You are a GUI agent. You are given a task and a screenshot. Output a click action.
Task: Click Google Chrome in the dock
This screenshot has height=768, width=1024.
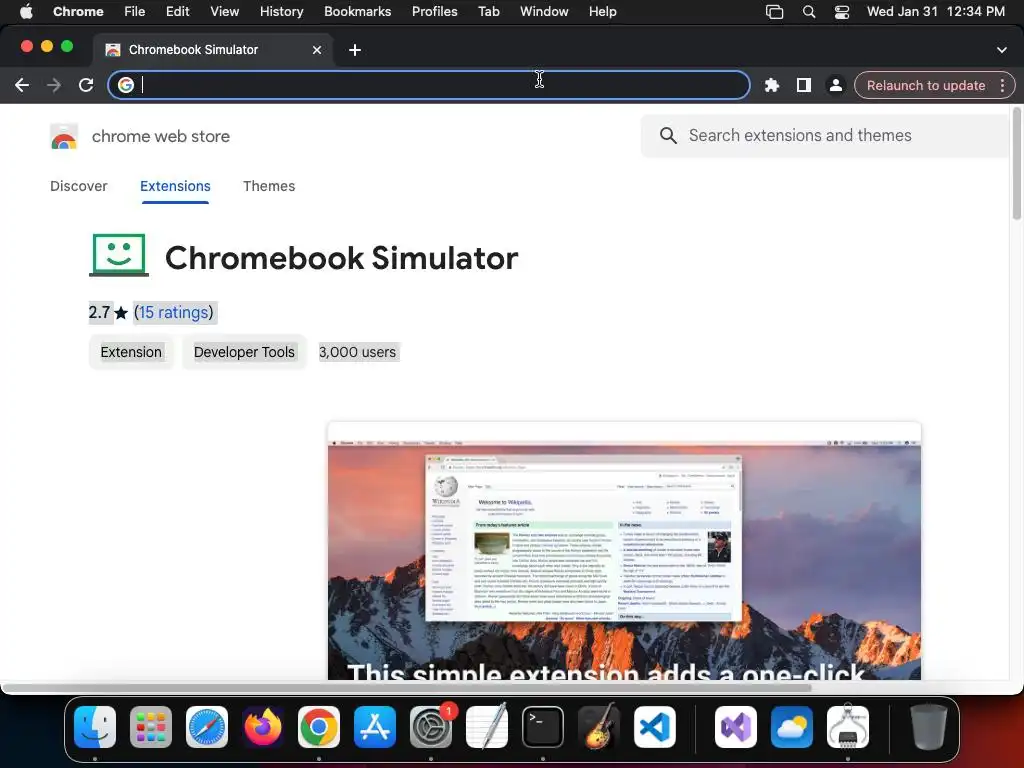pyautogui.click(x=319, y=727)
